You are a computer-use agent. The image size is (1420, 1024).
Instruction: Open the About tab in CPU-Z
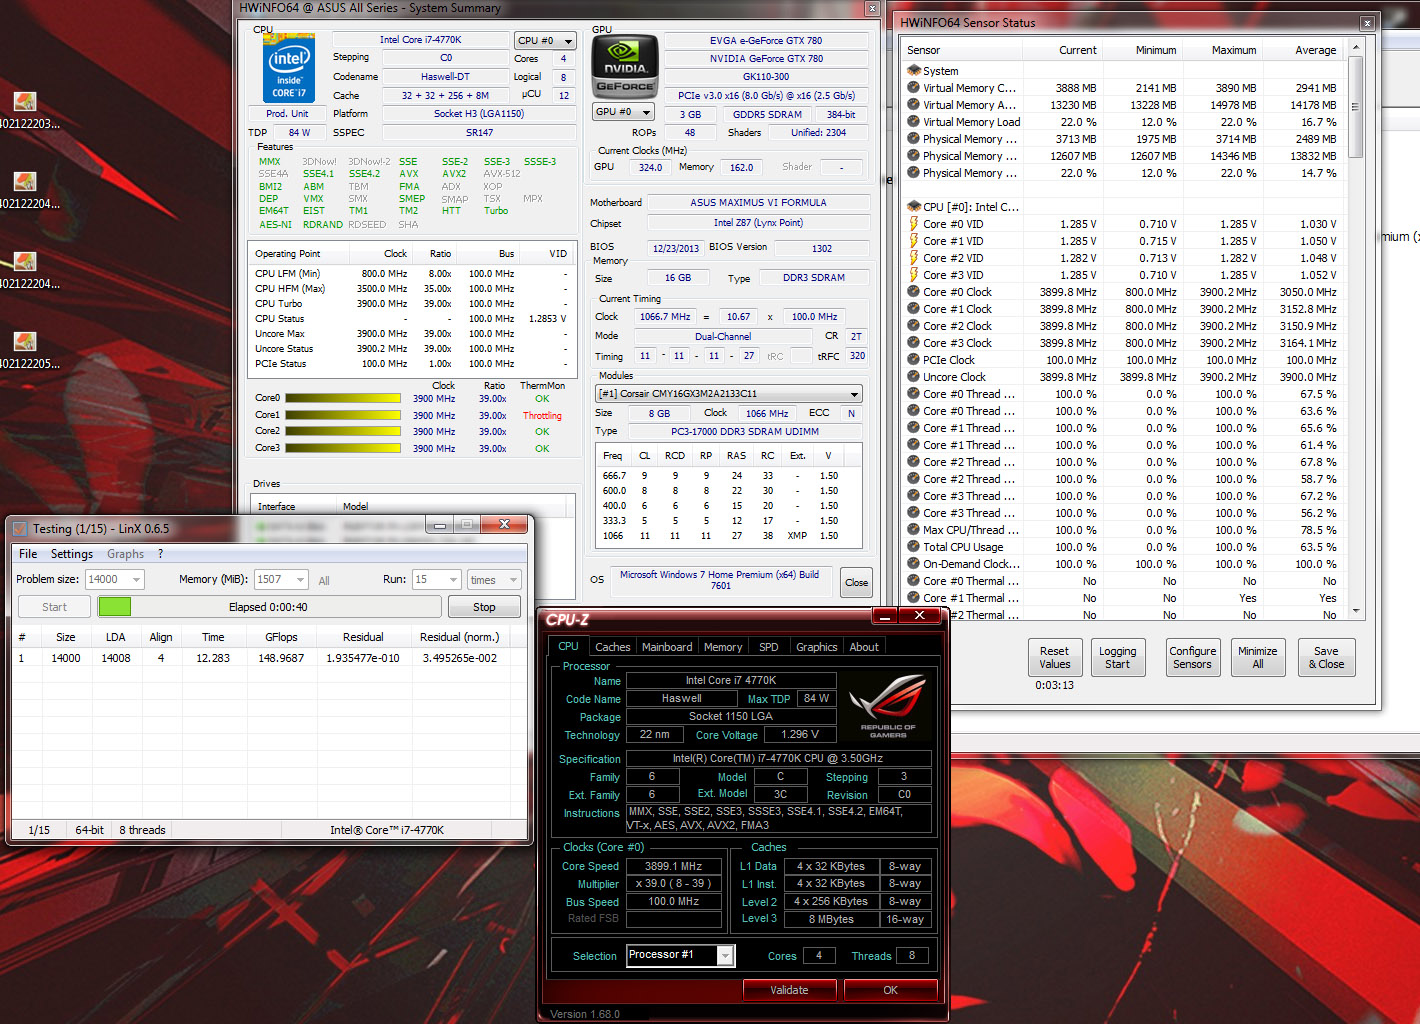[864, 647]
